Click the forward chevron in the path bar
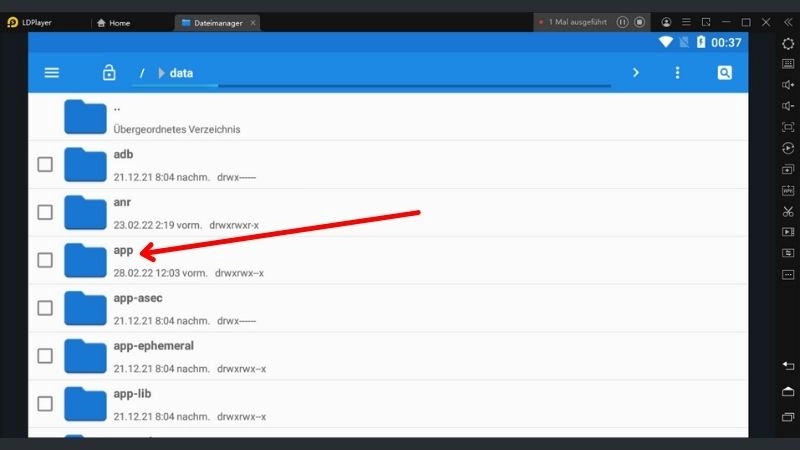The image size is (800, 450). 636,72
